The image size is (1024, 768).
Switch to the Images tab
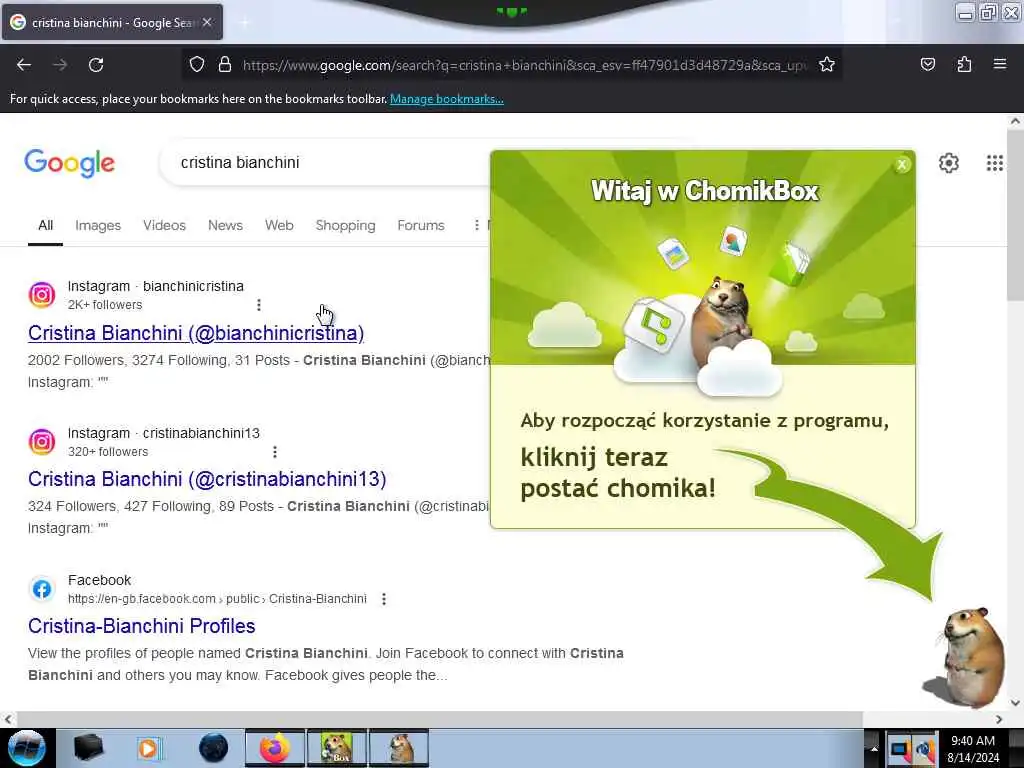click(98, 226)
